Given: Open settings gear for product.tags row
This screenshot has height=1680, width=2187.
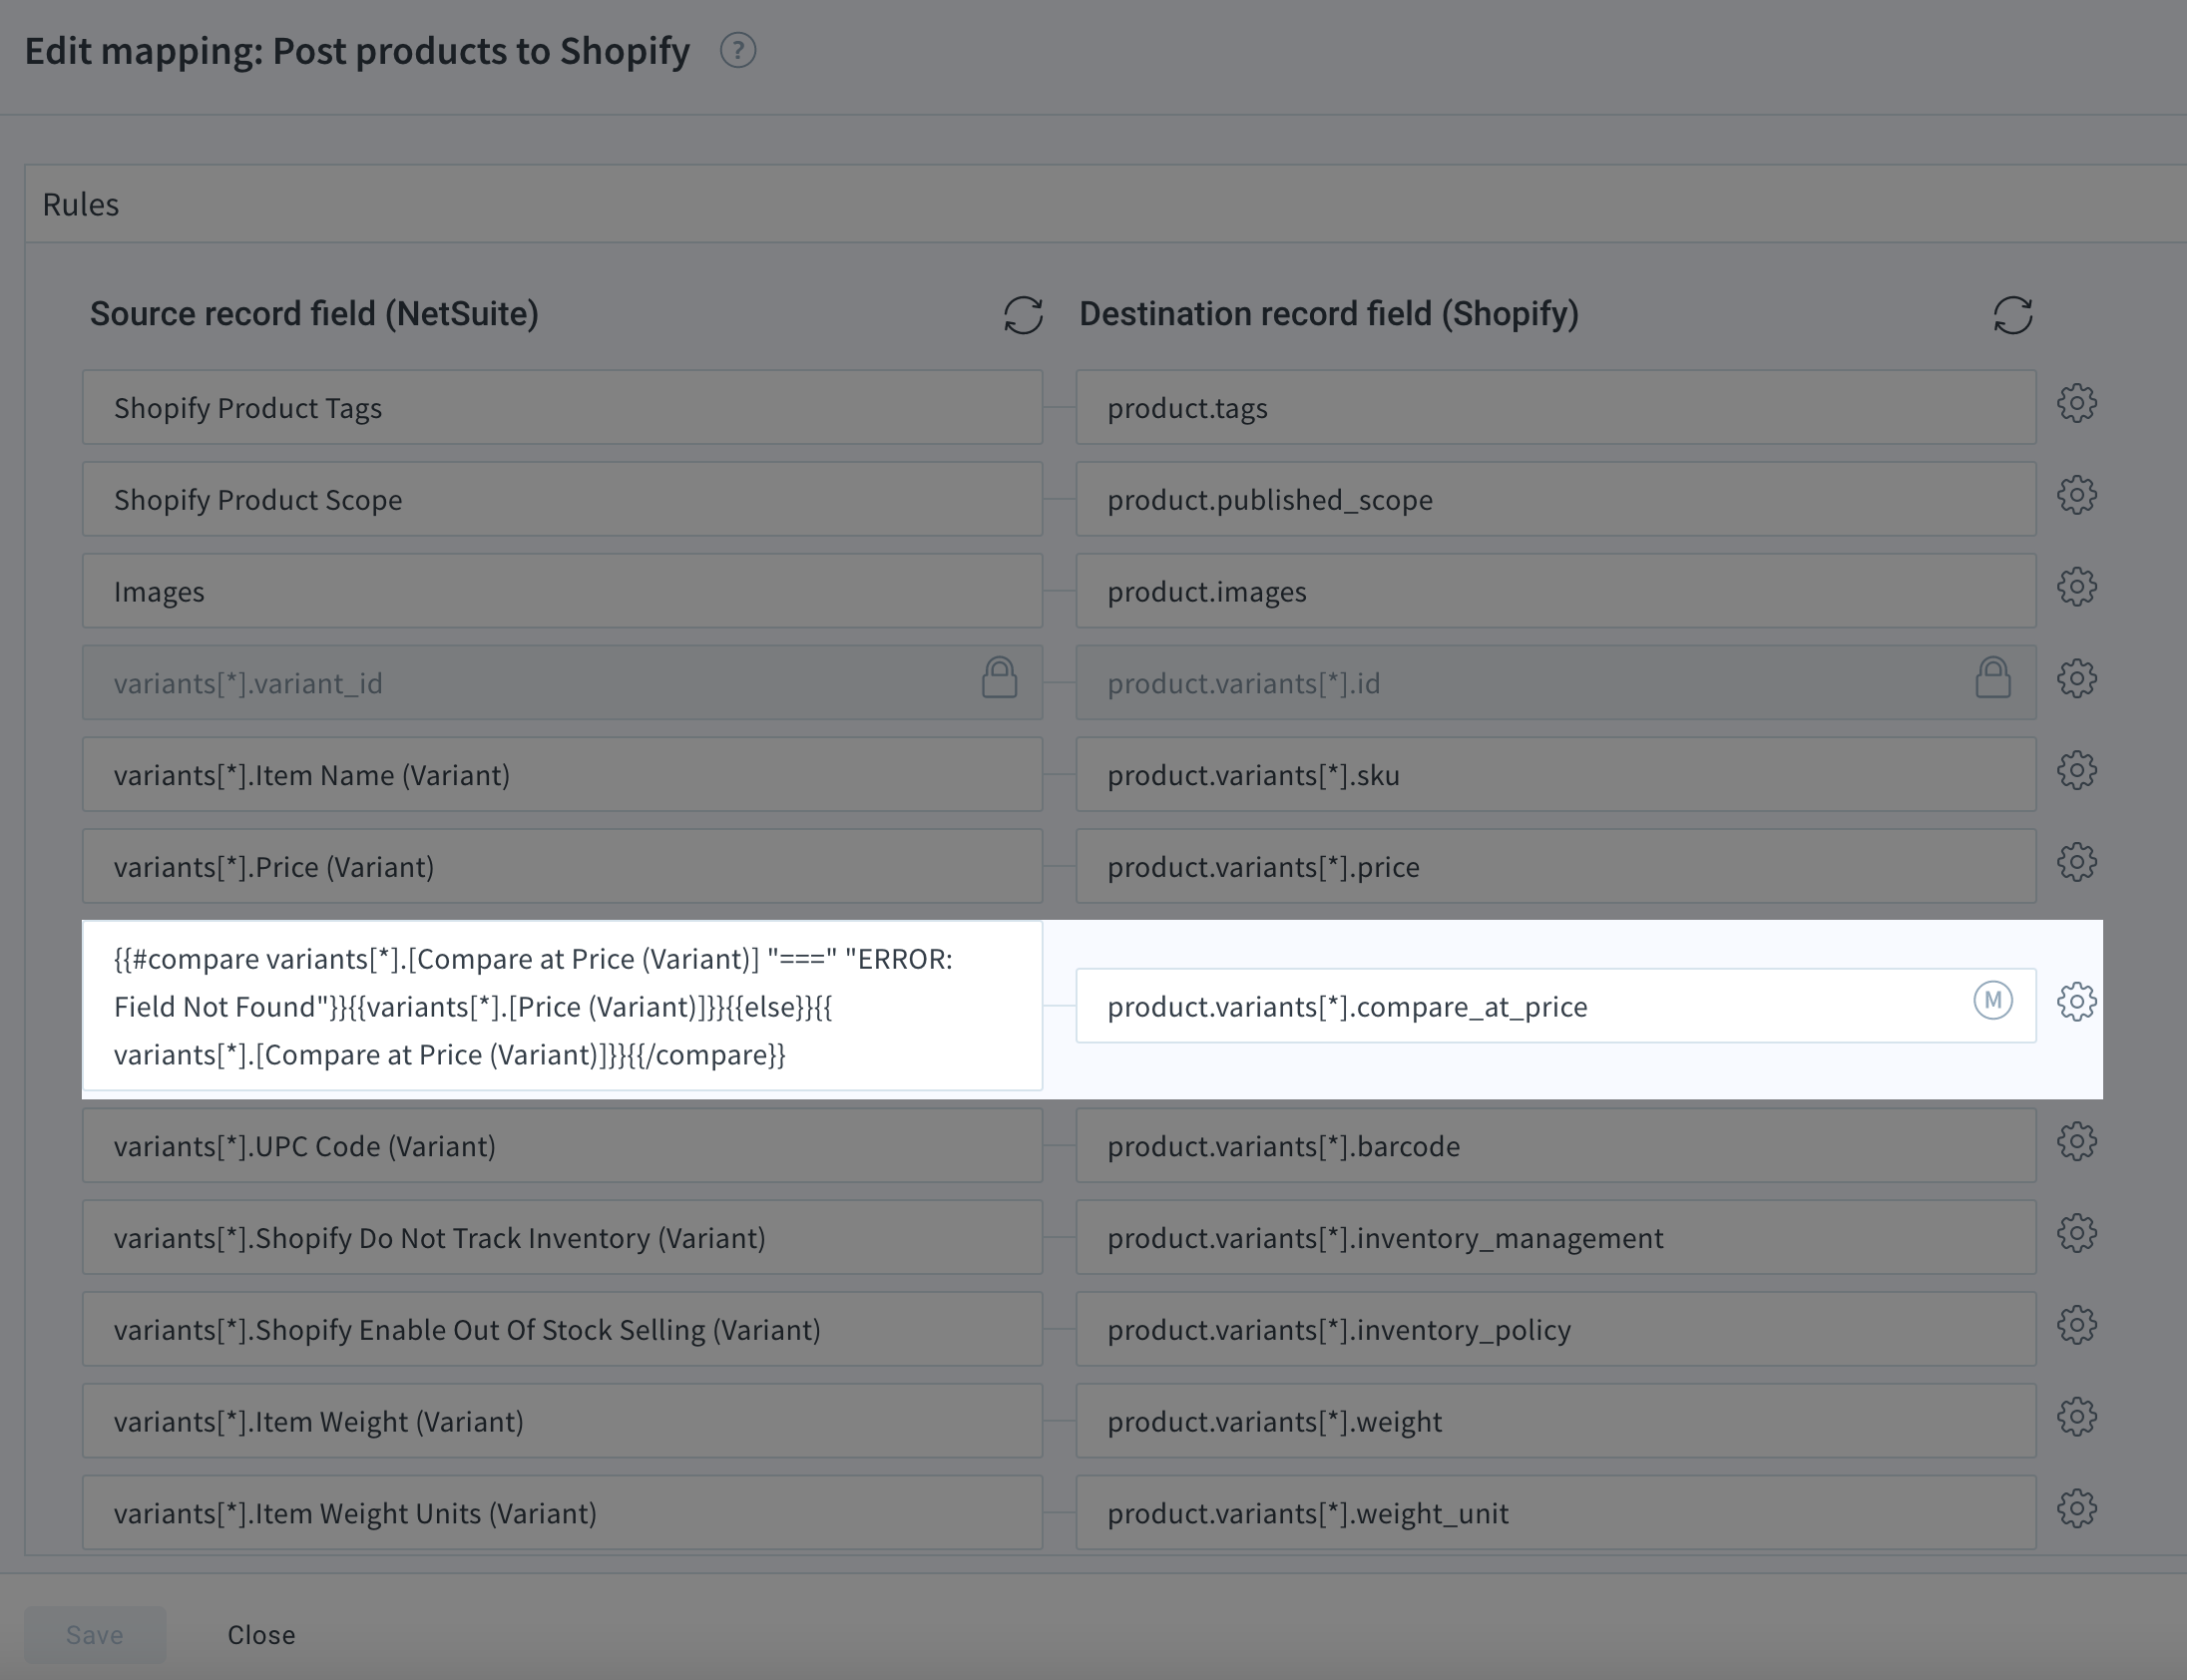Looking at the screenshot, I should coord(2077,404).
